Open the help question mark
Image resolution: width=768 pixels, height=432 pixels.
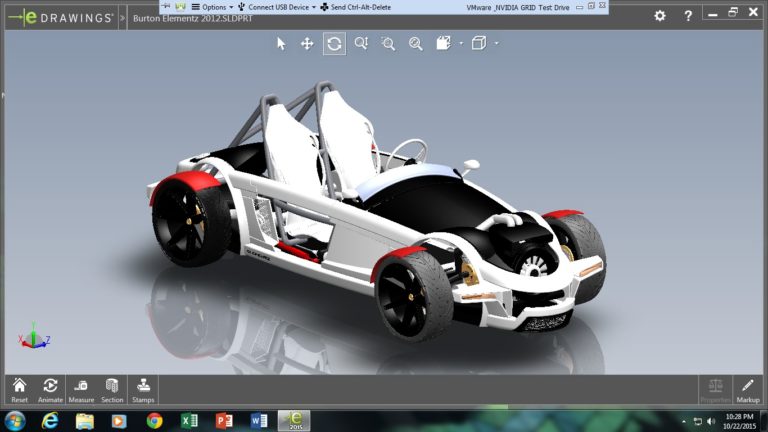click(x=688, y=16)
